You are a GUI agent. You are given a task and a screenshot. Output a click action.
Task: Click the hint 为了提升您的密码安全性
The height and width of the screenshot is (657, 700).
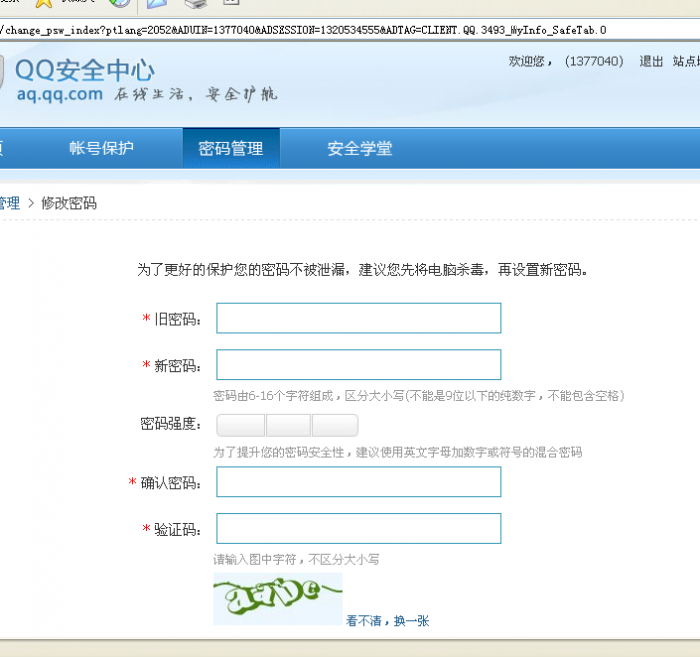pos(279,453)
